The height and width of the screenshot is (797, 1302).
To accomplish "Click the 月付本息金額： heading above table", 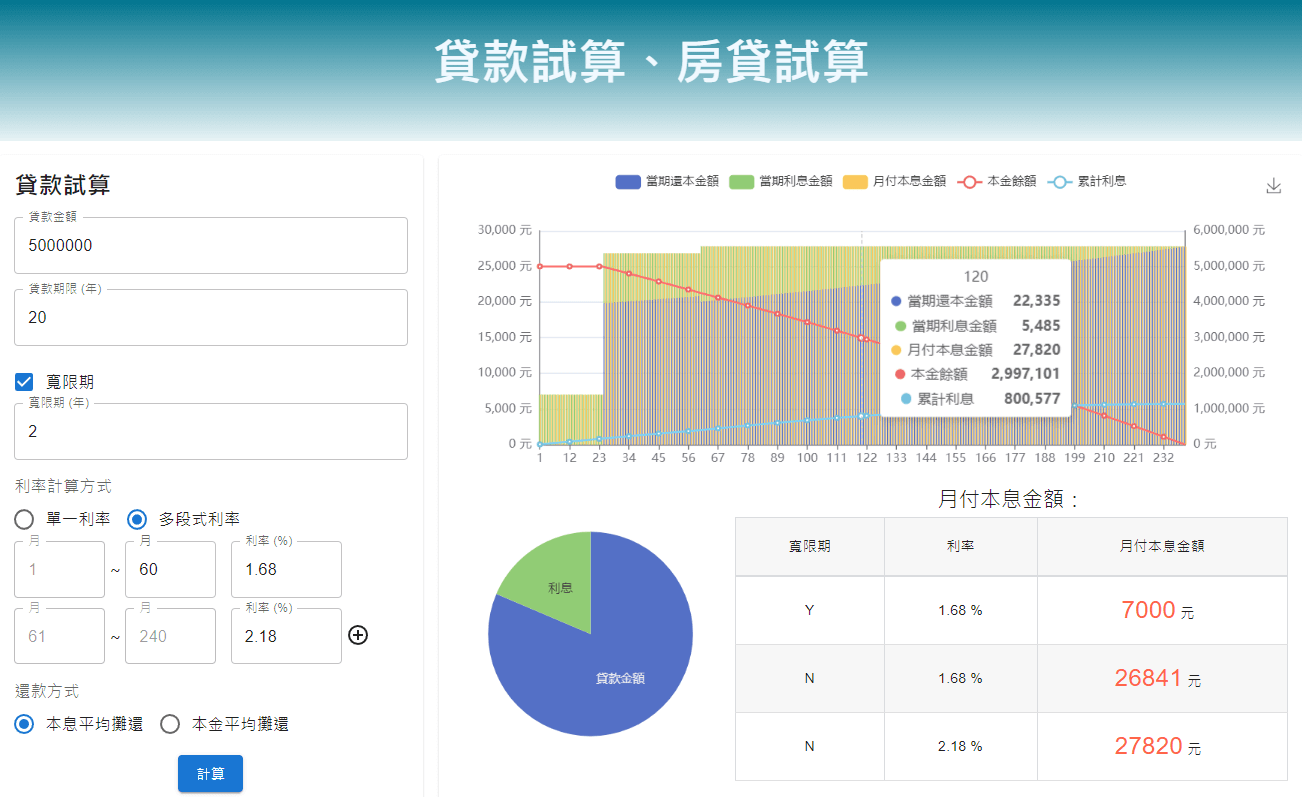I will click(x=1011, y=499).
